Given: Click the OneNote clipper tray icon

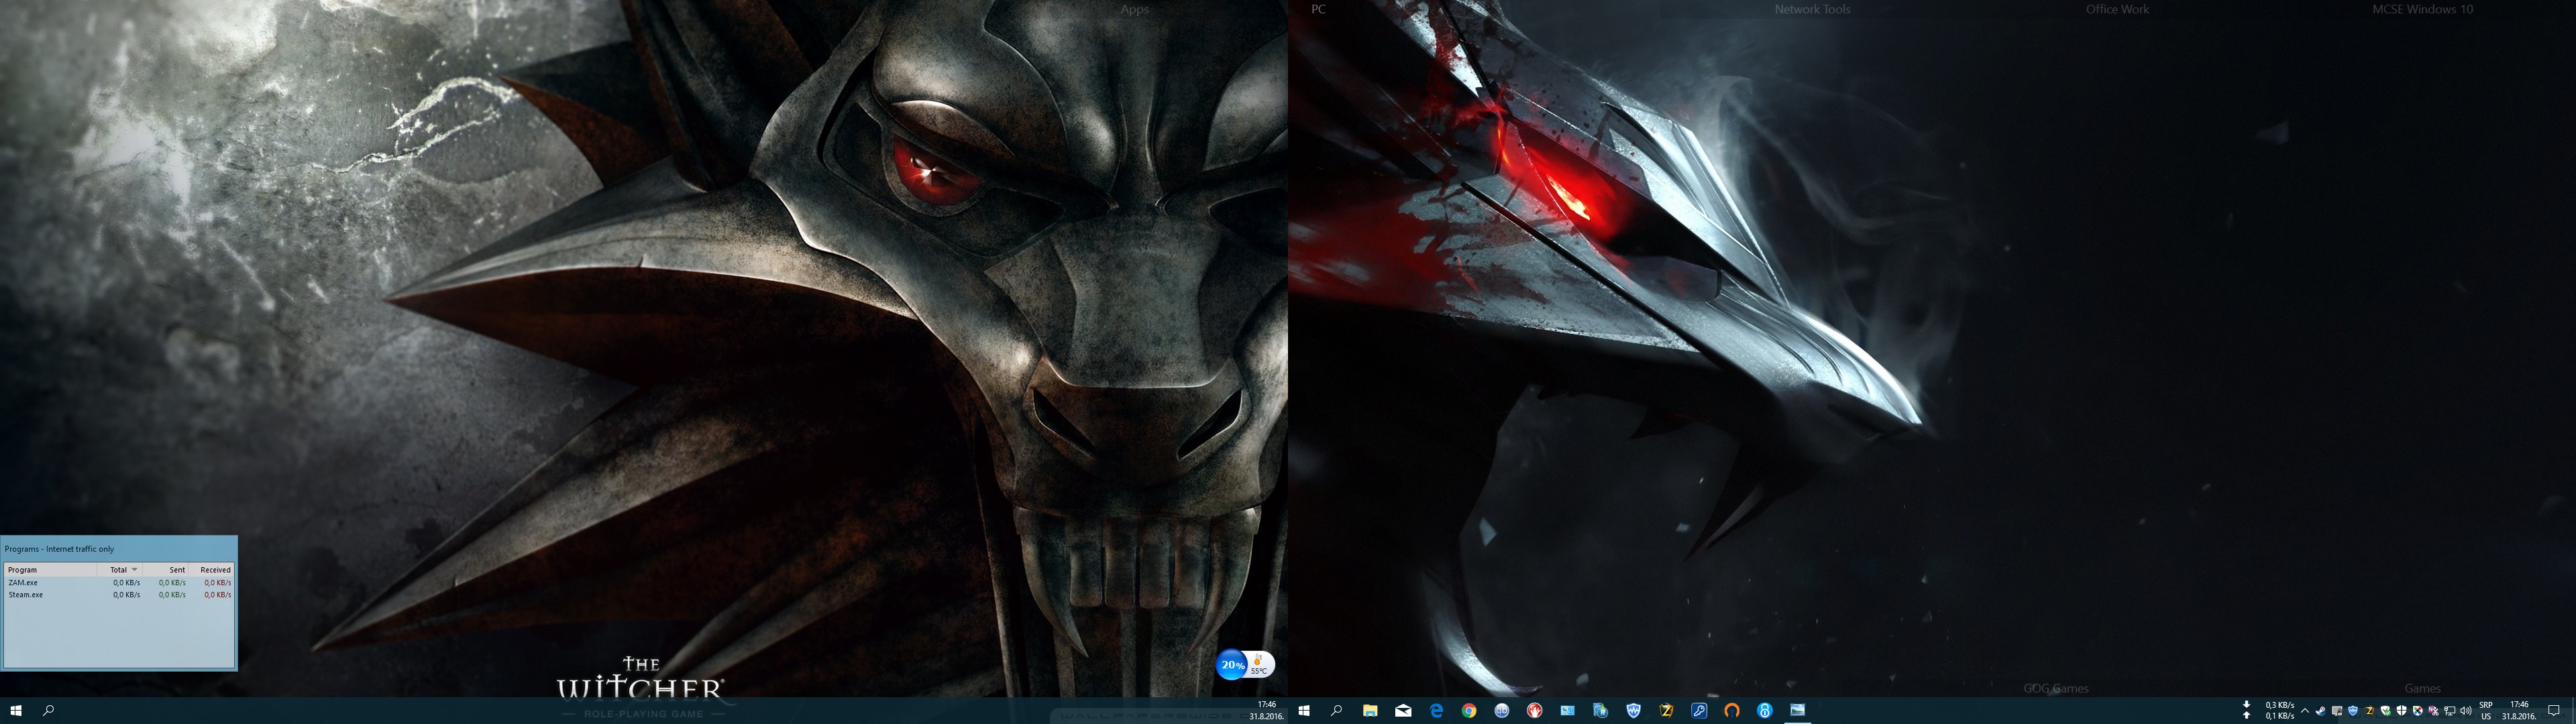Looking at the screenshot, I should (x=2433, y=711).
